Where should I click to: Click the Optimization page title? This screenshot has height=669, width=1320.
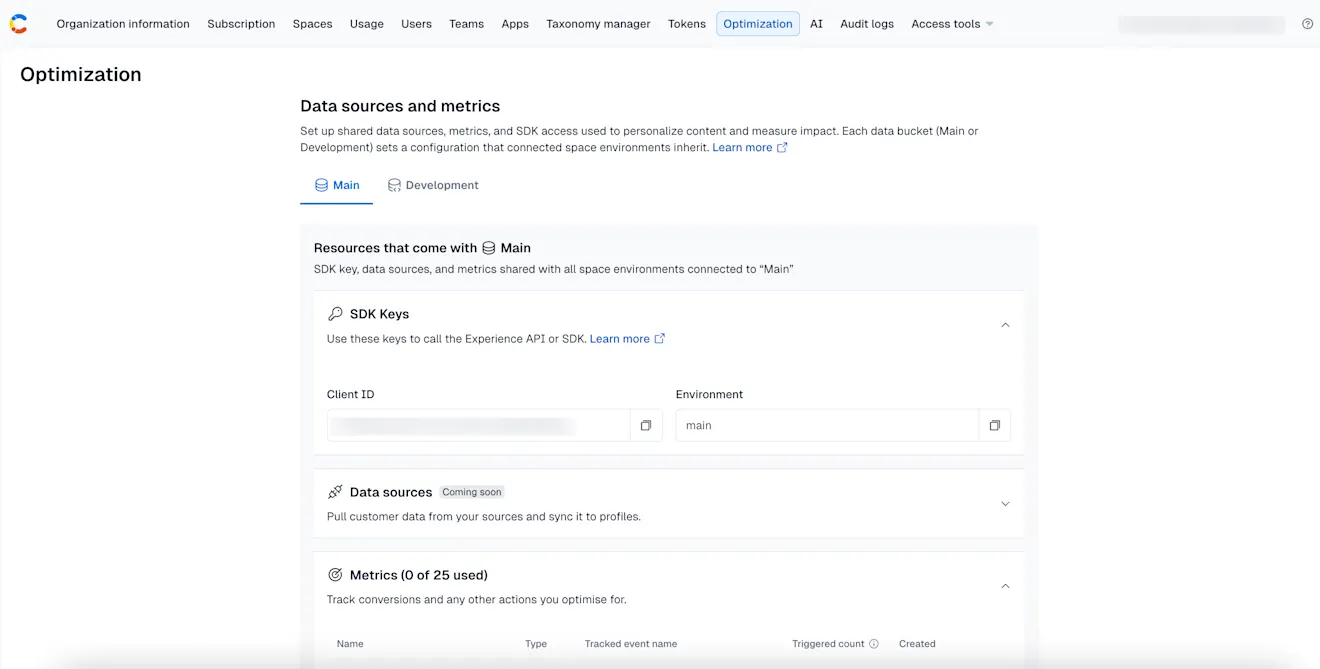(x=81, y=74)
